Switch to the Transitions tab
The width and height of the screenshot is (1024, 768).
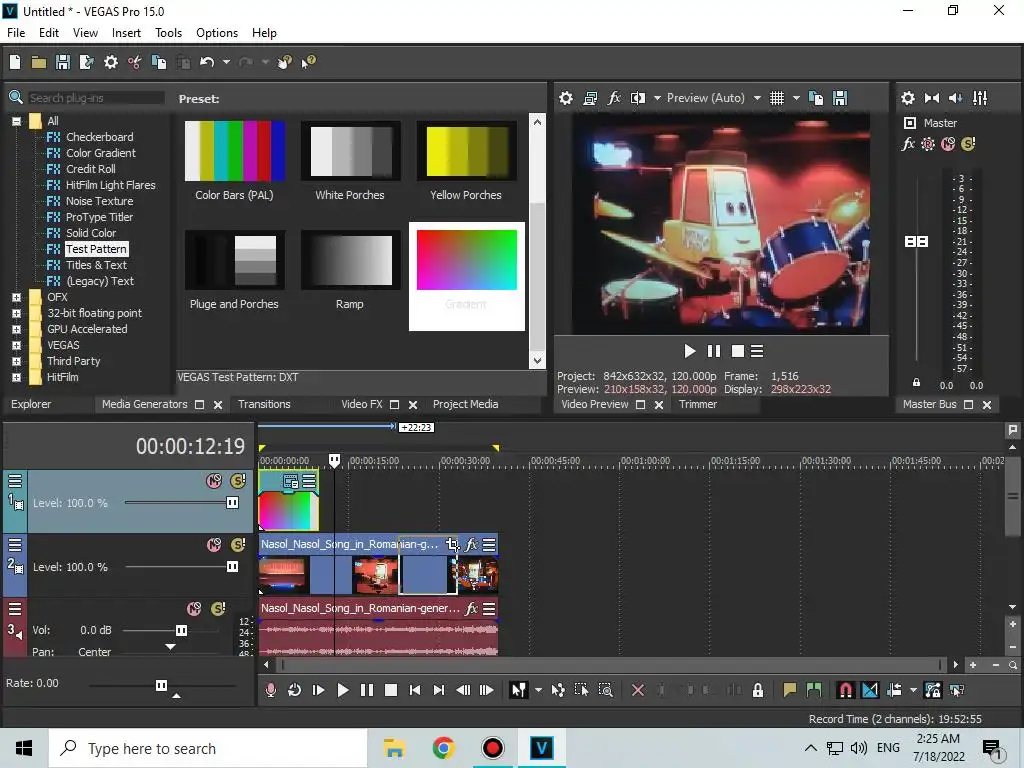pos(264,404)
